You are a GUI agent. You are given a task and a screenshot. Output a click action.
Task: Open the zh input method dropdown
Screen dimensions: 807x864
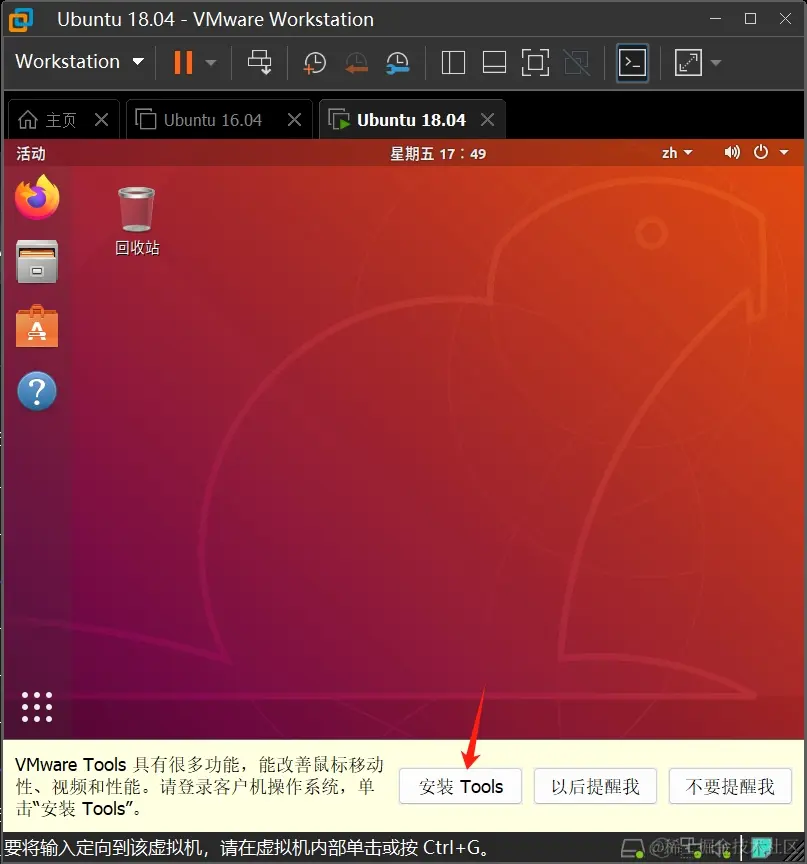point(677,153)
